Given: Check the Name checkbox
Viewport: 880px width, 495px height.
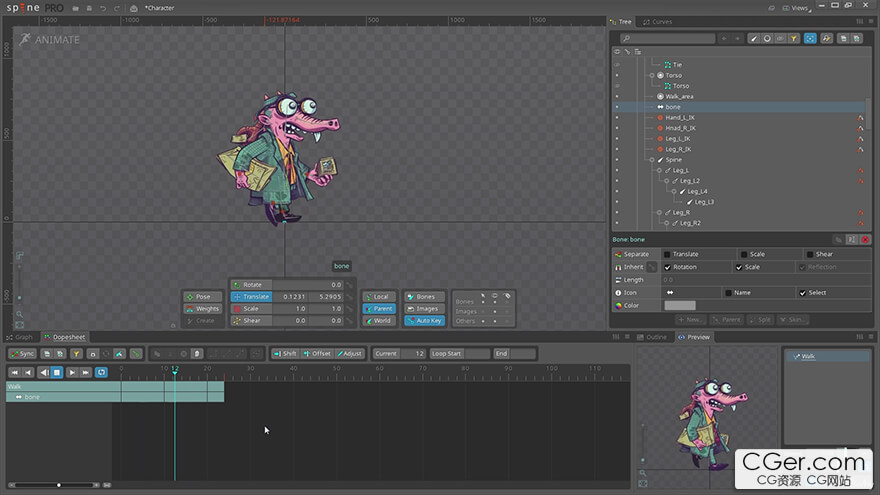Looking at the screenshot, I should tap(728, 293).
